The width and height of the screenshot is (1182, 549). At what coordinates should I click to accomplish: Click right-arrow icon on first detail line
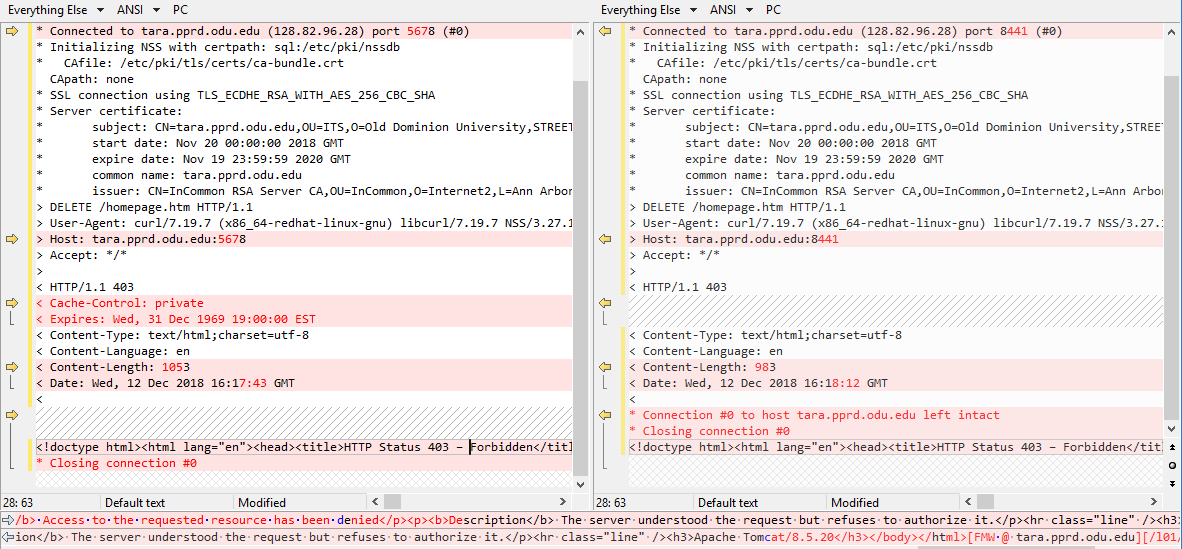[8, 520]
